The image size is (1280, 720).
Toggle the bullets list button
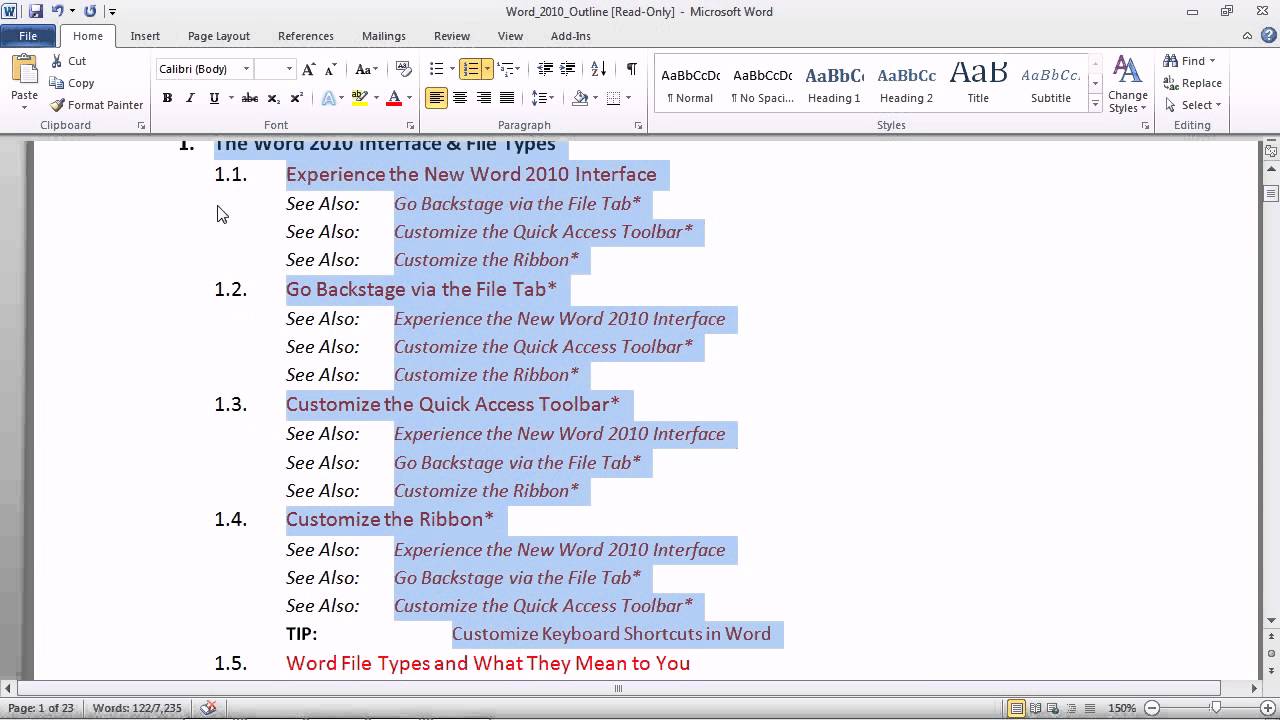[x=436, y=69]
